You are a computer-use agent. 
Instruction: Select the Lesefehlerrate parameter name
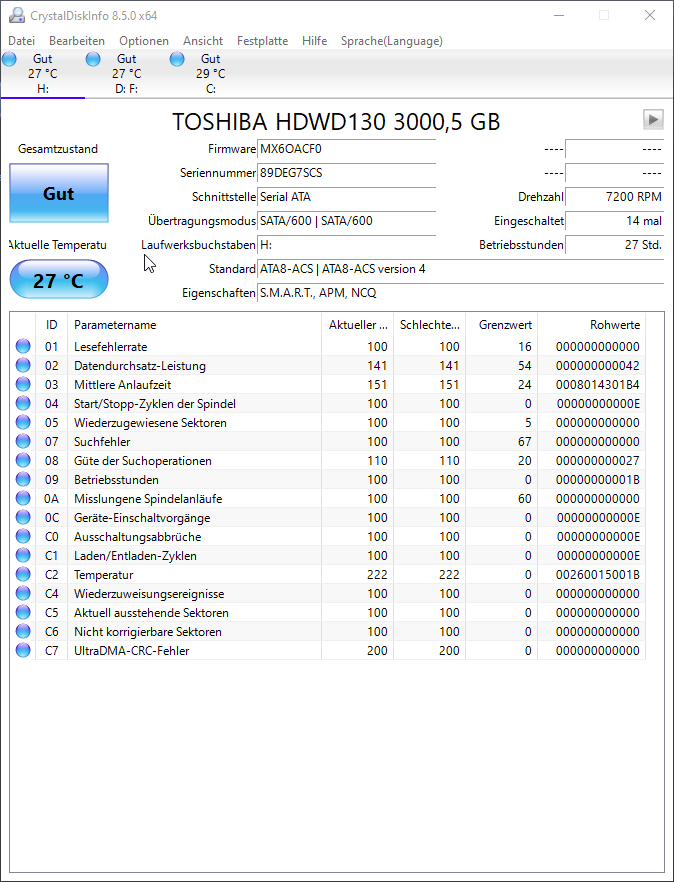(110, 346)
